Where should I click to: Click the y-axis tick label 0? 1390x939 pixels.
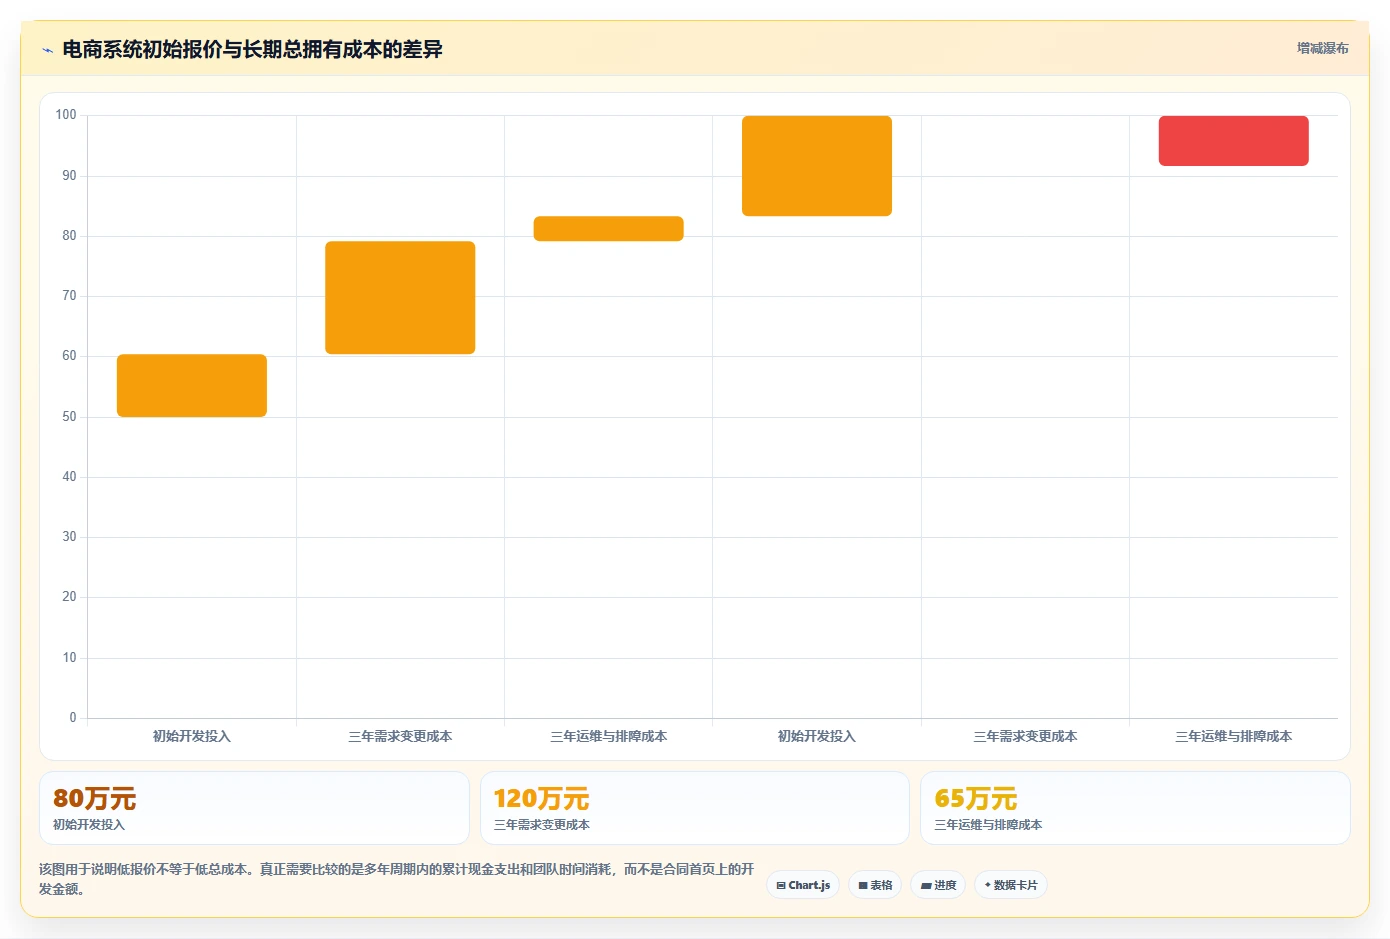pyautogui.click(x=73, y=718)
